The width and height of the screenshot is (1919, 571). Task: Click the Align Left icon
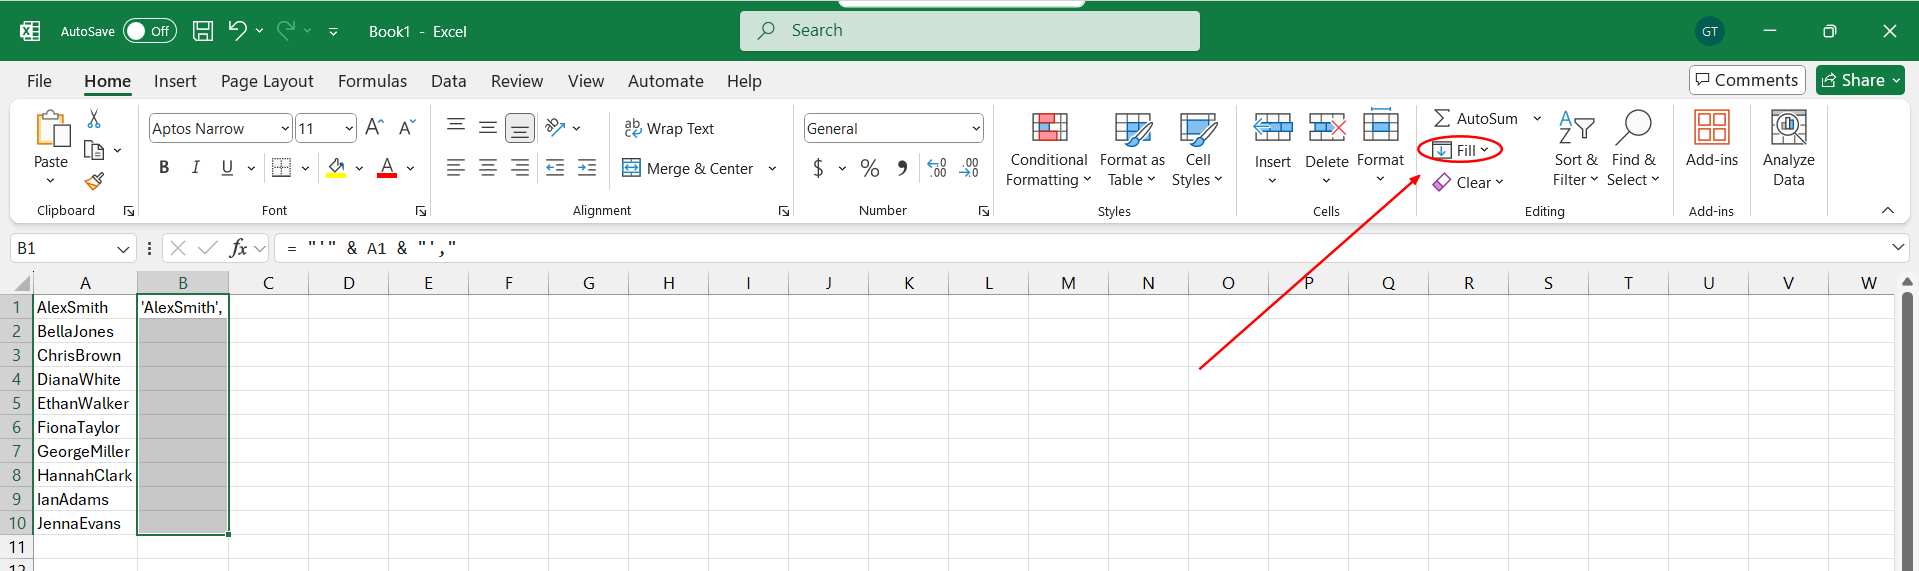click(456, 167)
